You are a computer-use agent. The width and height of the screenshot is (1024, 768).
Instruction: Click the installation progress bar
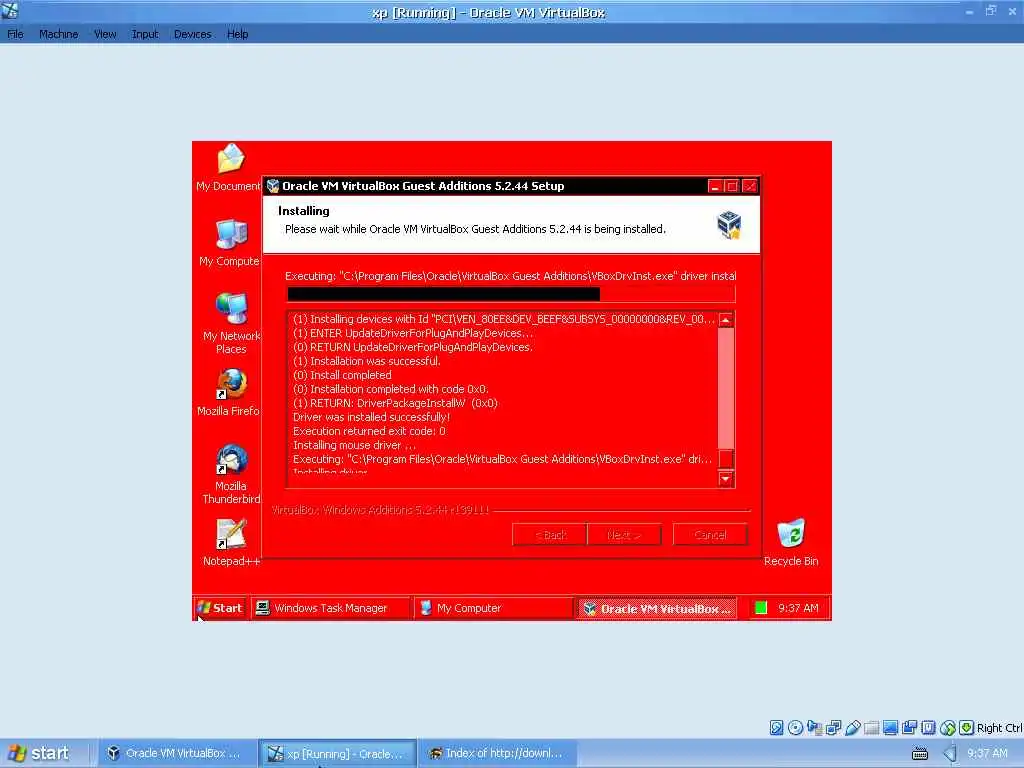click(x=511, y=295)
